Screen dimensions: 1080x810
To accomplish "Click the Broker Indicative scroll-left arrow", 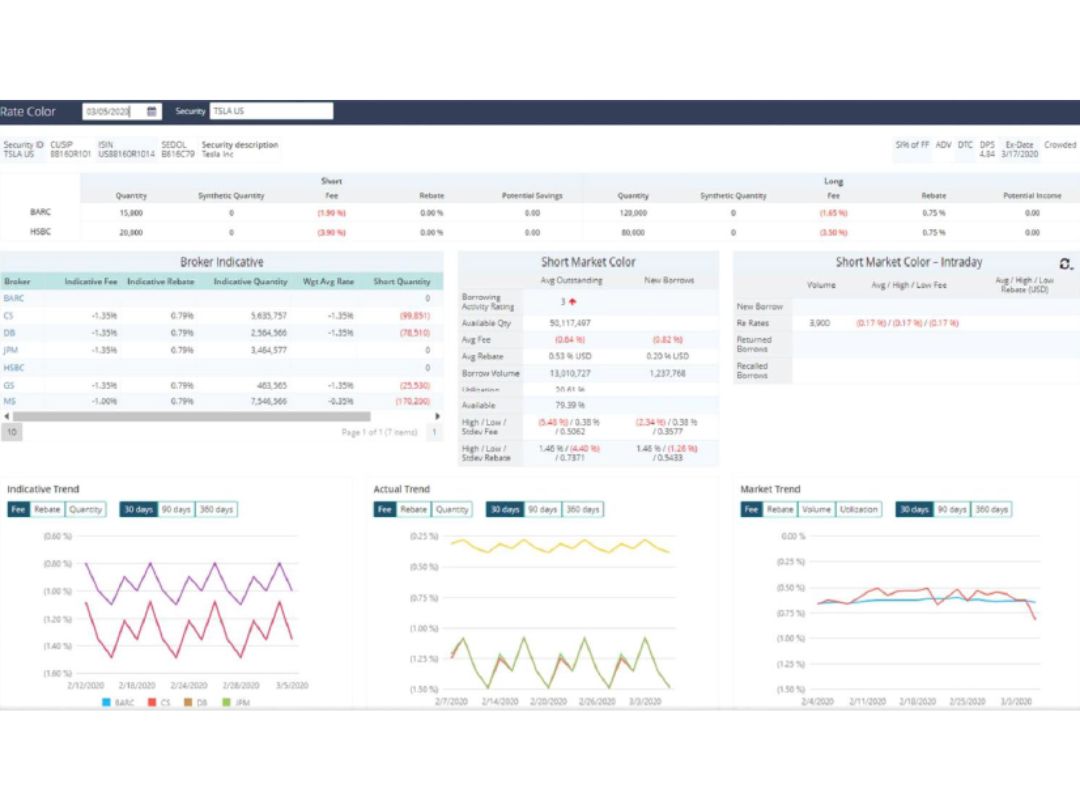I will (7, 416).
